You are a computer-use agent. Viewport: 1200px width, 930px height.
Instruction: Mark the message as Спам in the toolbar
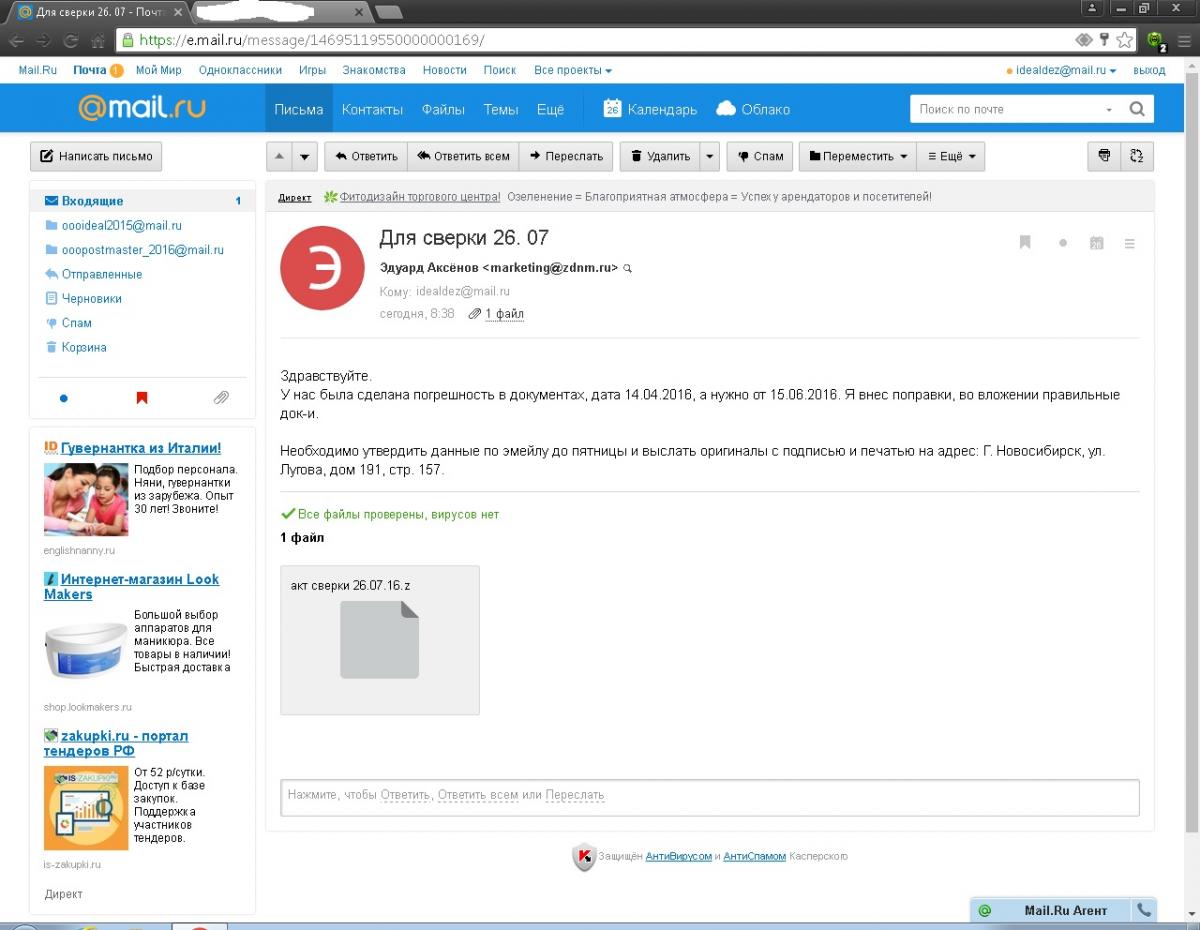point(760,156)
